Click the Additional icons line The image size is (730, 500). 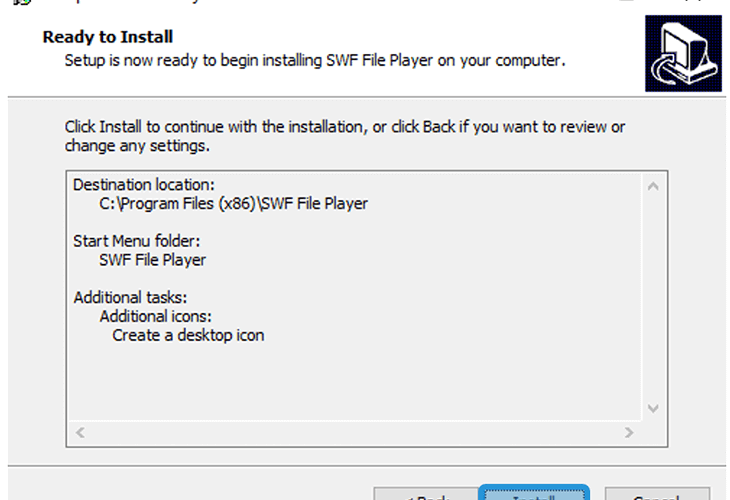(x=155, y=317)
